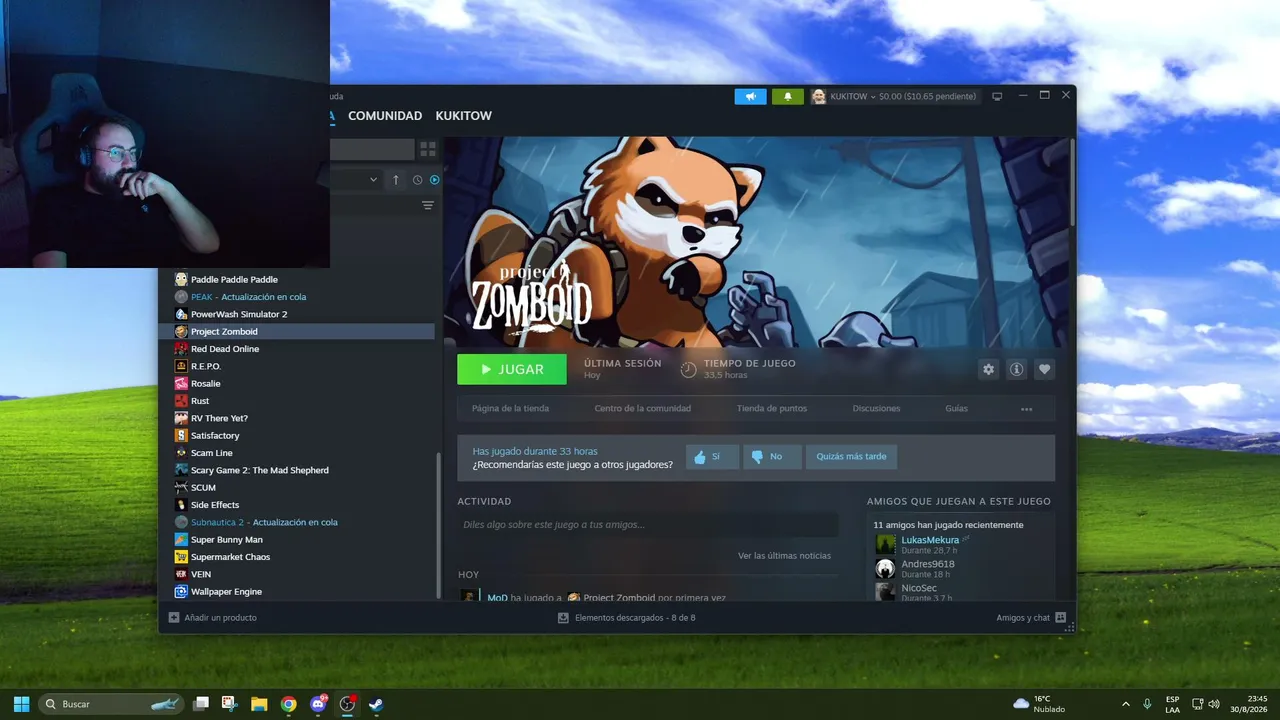The height and width of the screenshot is (720, 1280).
Task: Open the KUKITOW profile menu
Action: (464, 116)
